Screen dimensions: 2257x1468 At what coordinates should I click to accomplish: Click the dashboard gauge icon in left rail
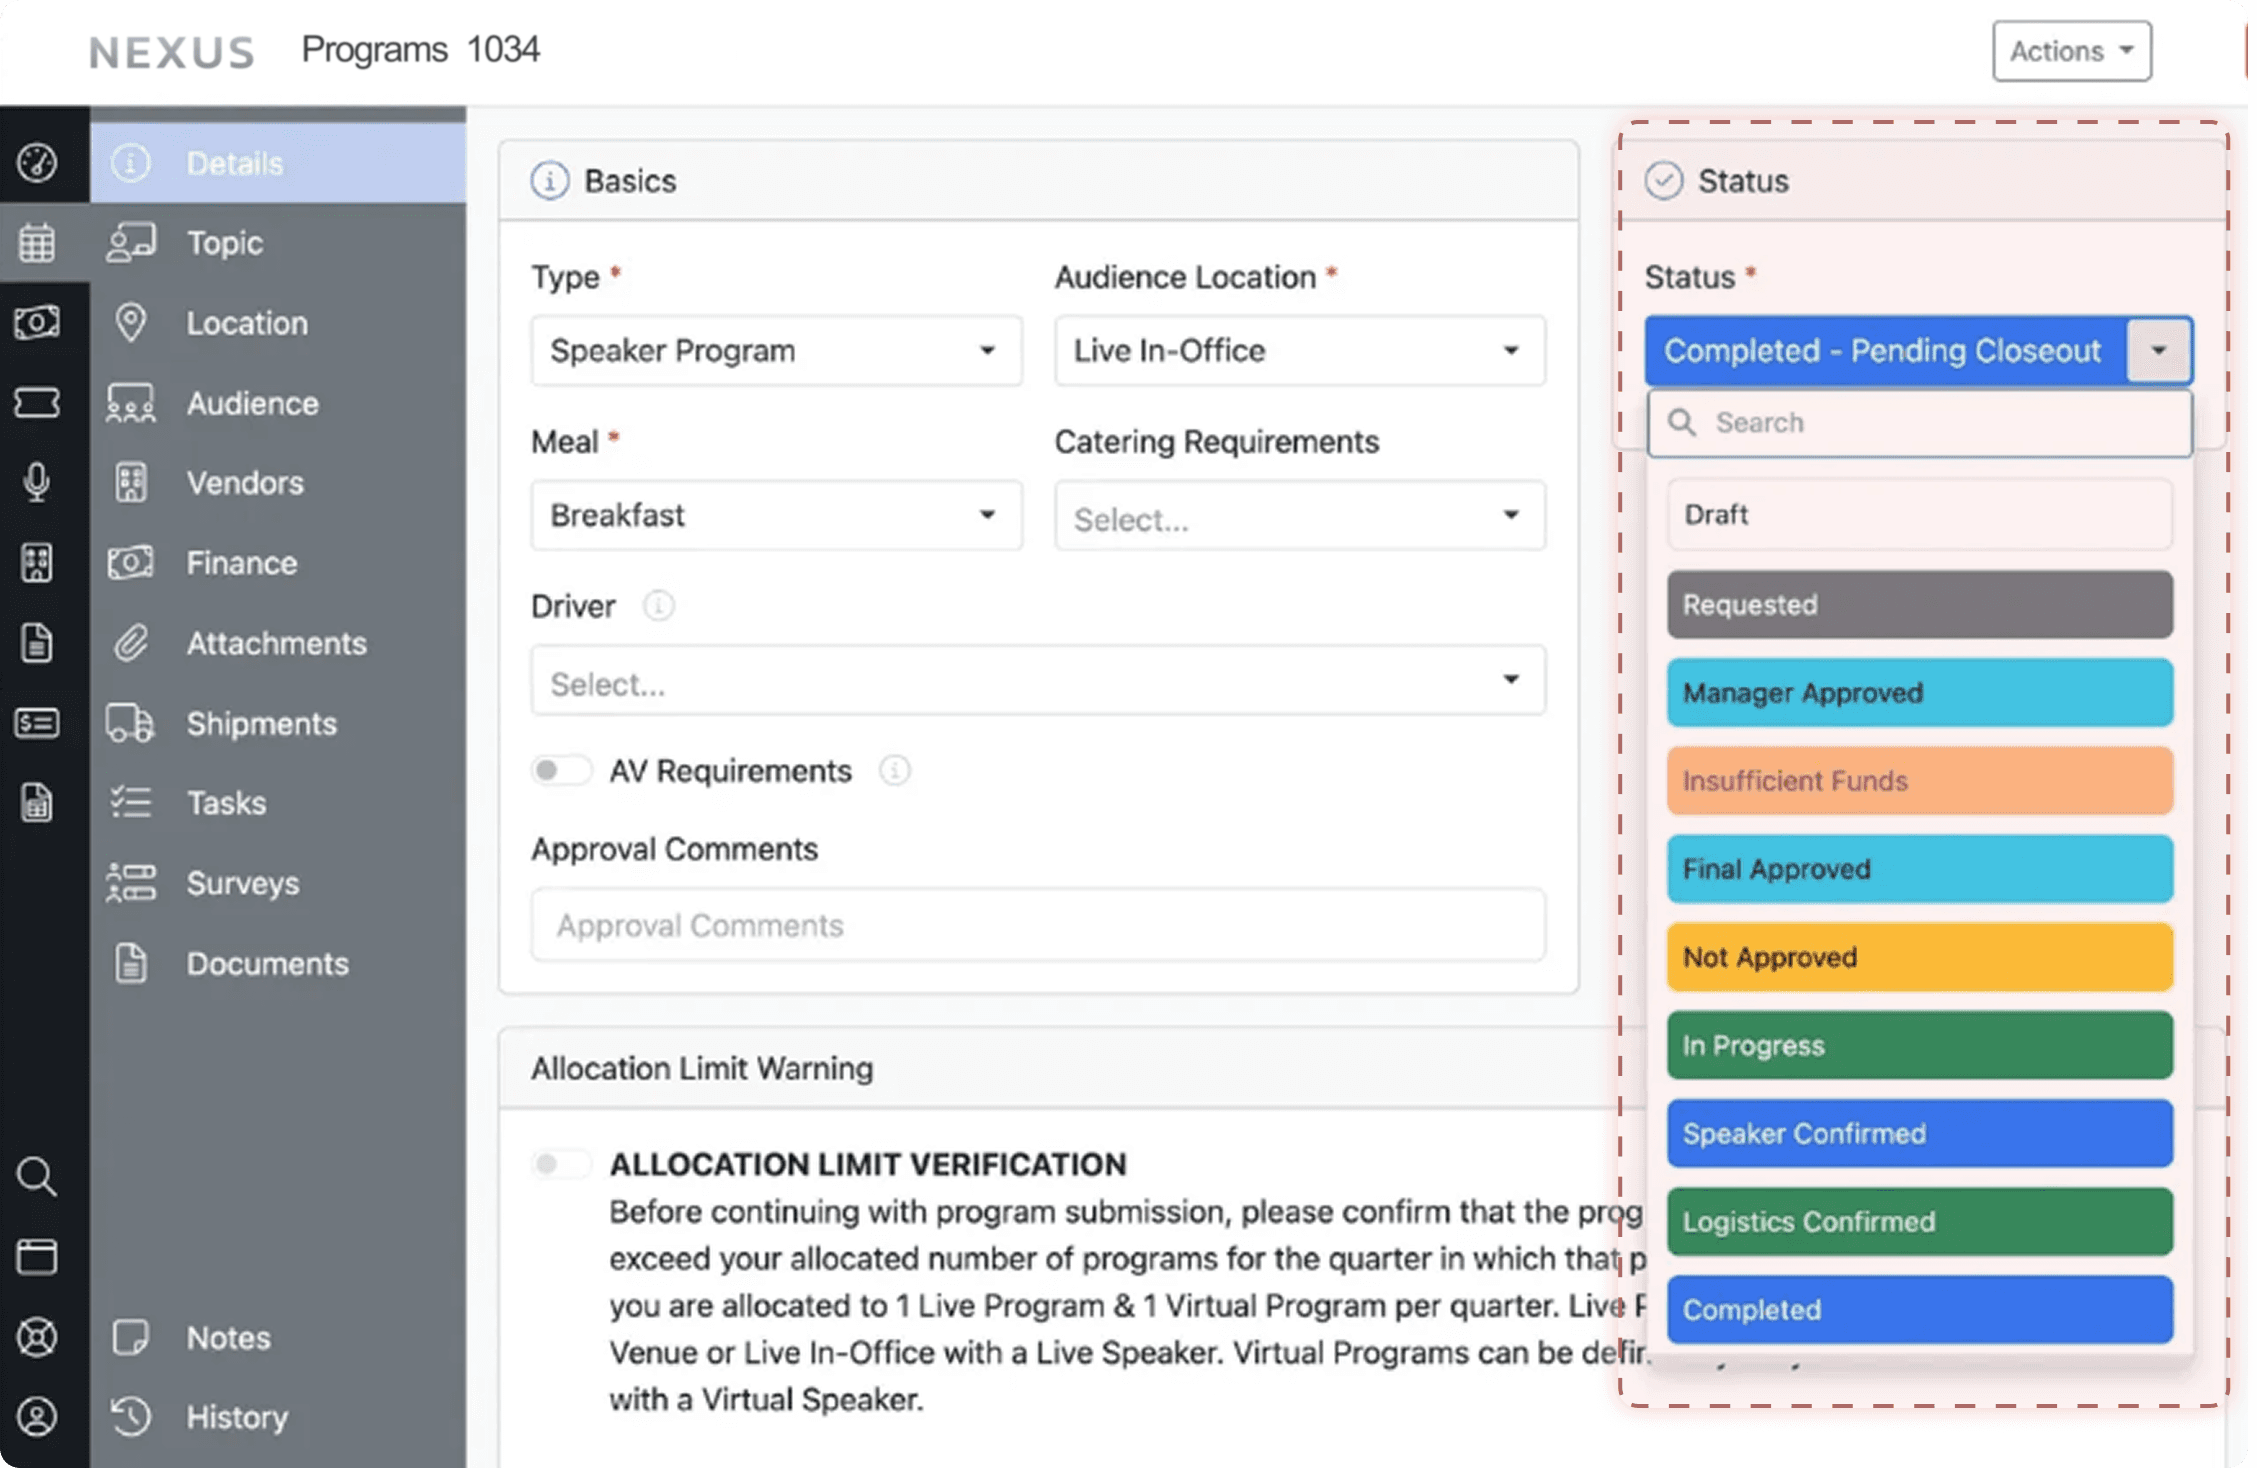[x=37, y=162]
